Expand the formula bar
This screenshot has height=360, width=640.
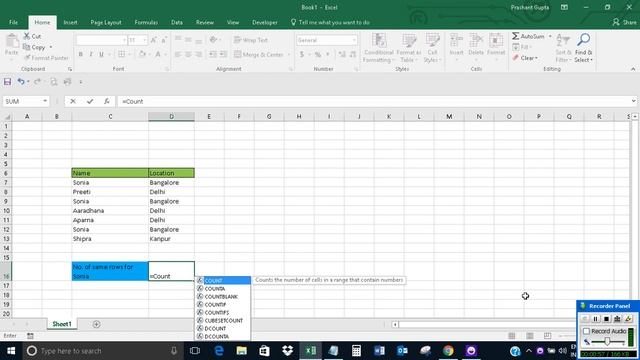[x=633, y=101]
